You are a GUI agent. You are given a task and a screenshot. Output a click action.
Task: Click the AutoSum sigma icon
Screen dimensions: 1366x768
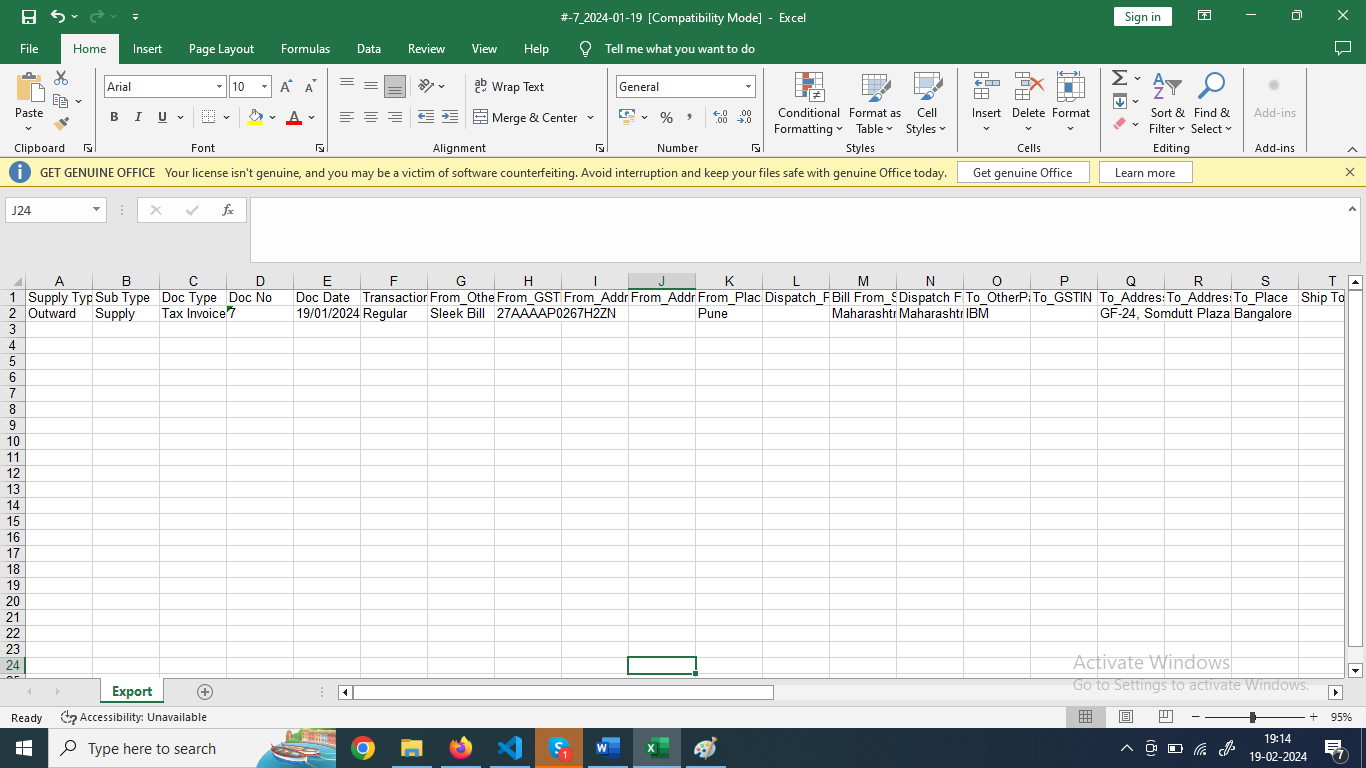pos(1120,78)
